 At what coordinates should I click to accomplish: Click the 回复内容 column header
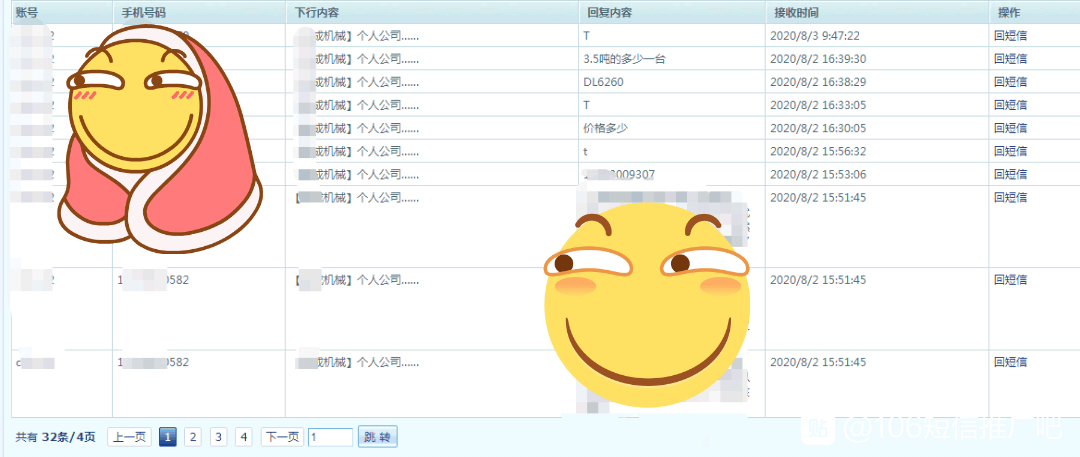(610, 13)
